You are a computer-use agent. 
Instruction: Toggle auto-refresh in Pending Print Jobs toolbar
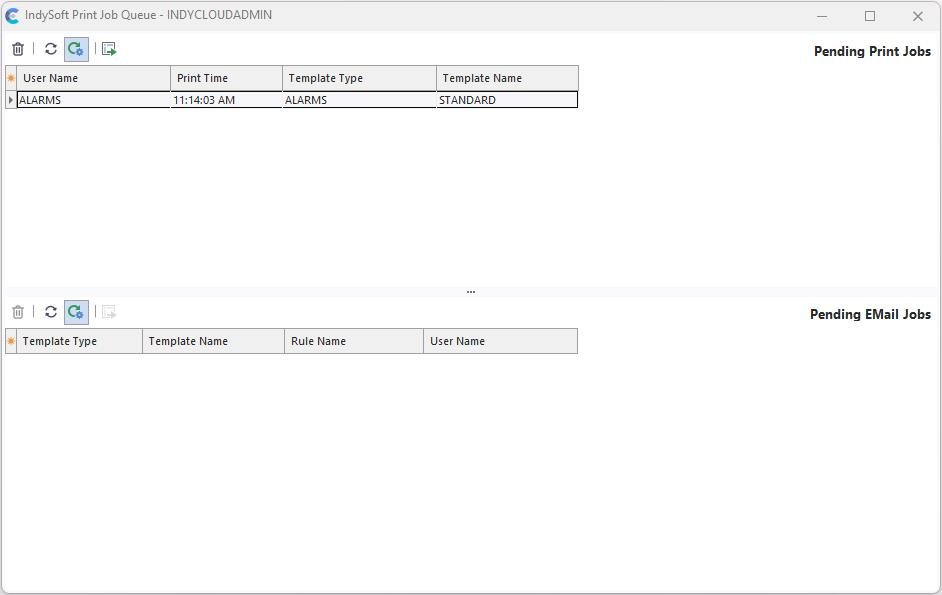pos(76,49)
